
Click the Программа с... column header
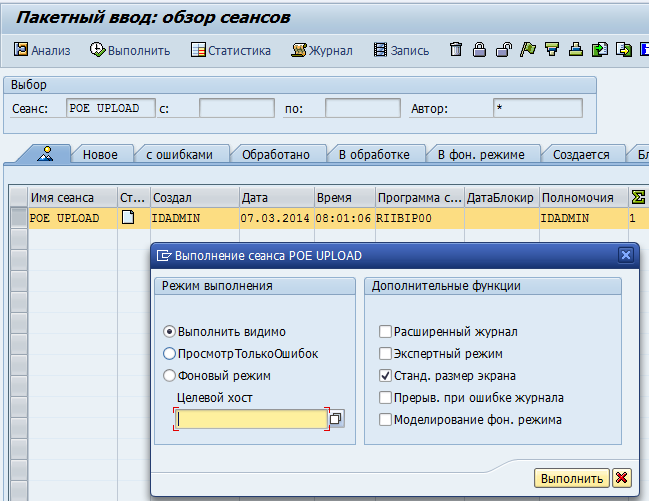click(x=420, y=198)
